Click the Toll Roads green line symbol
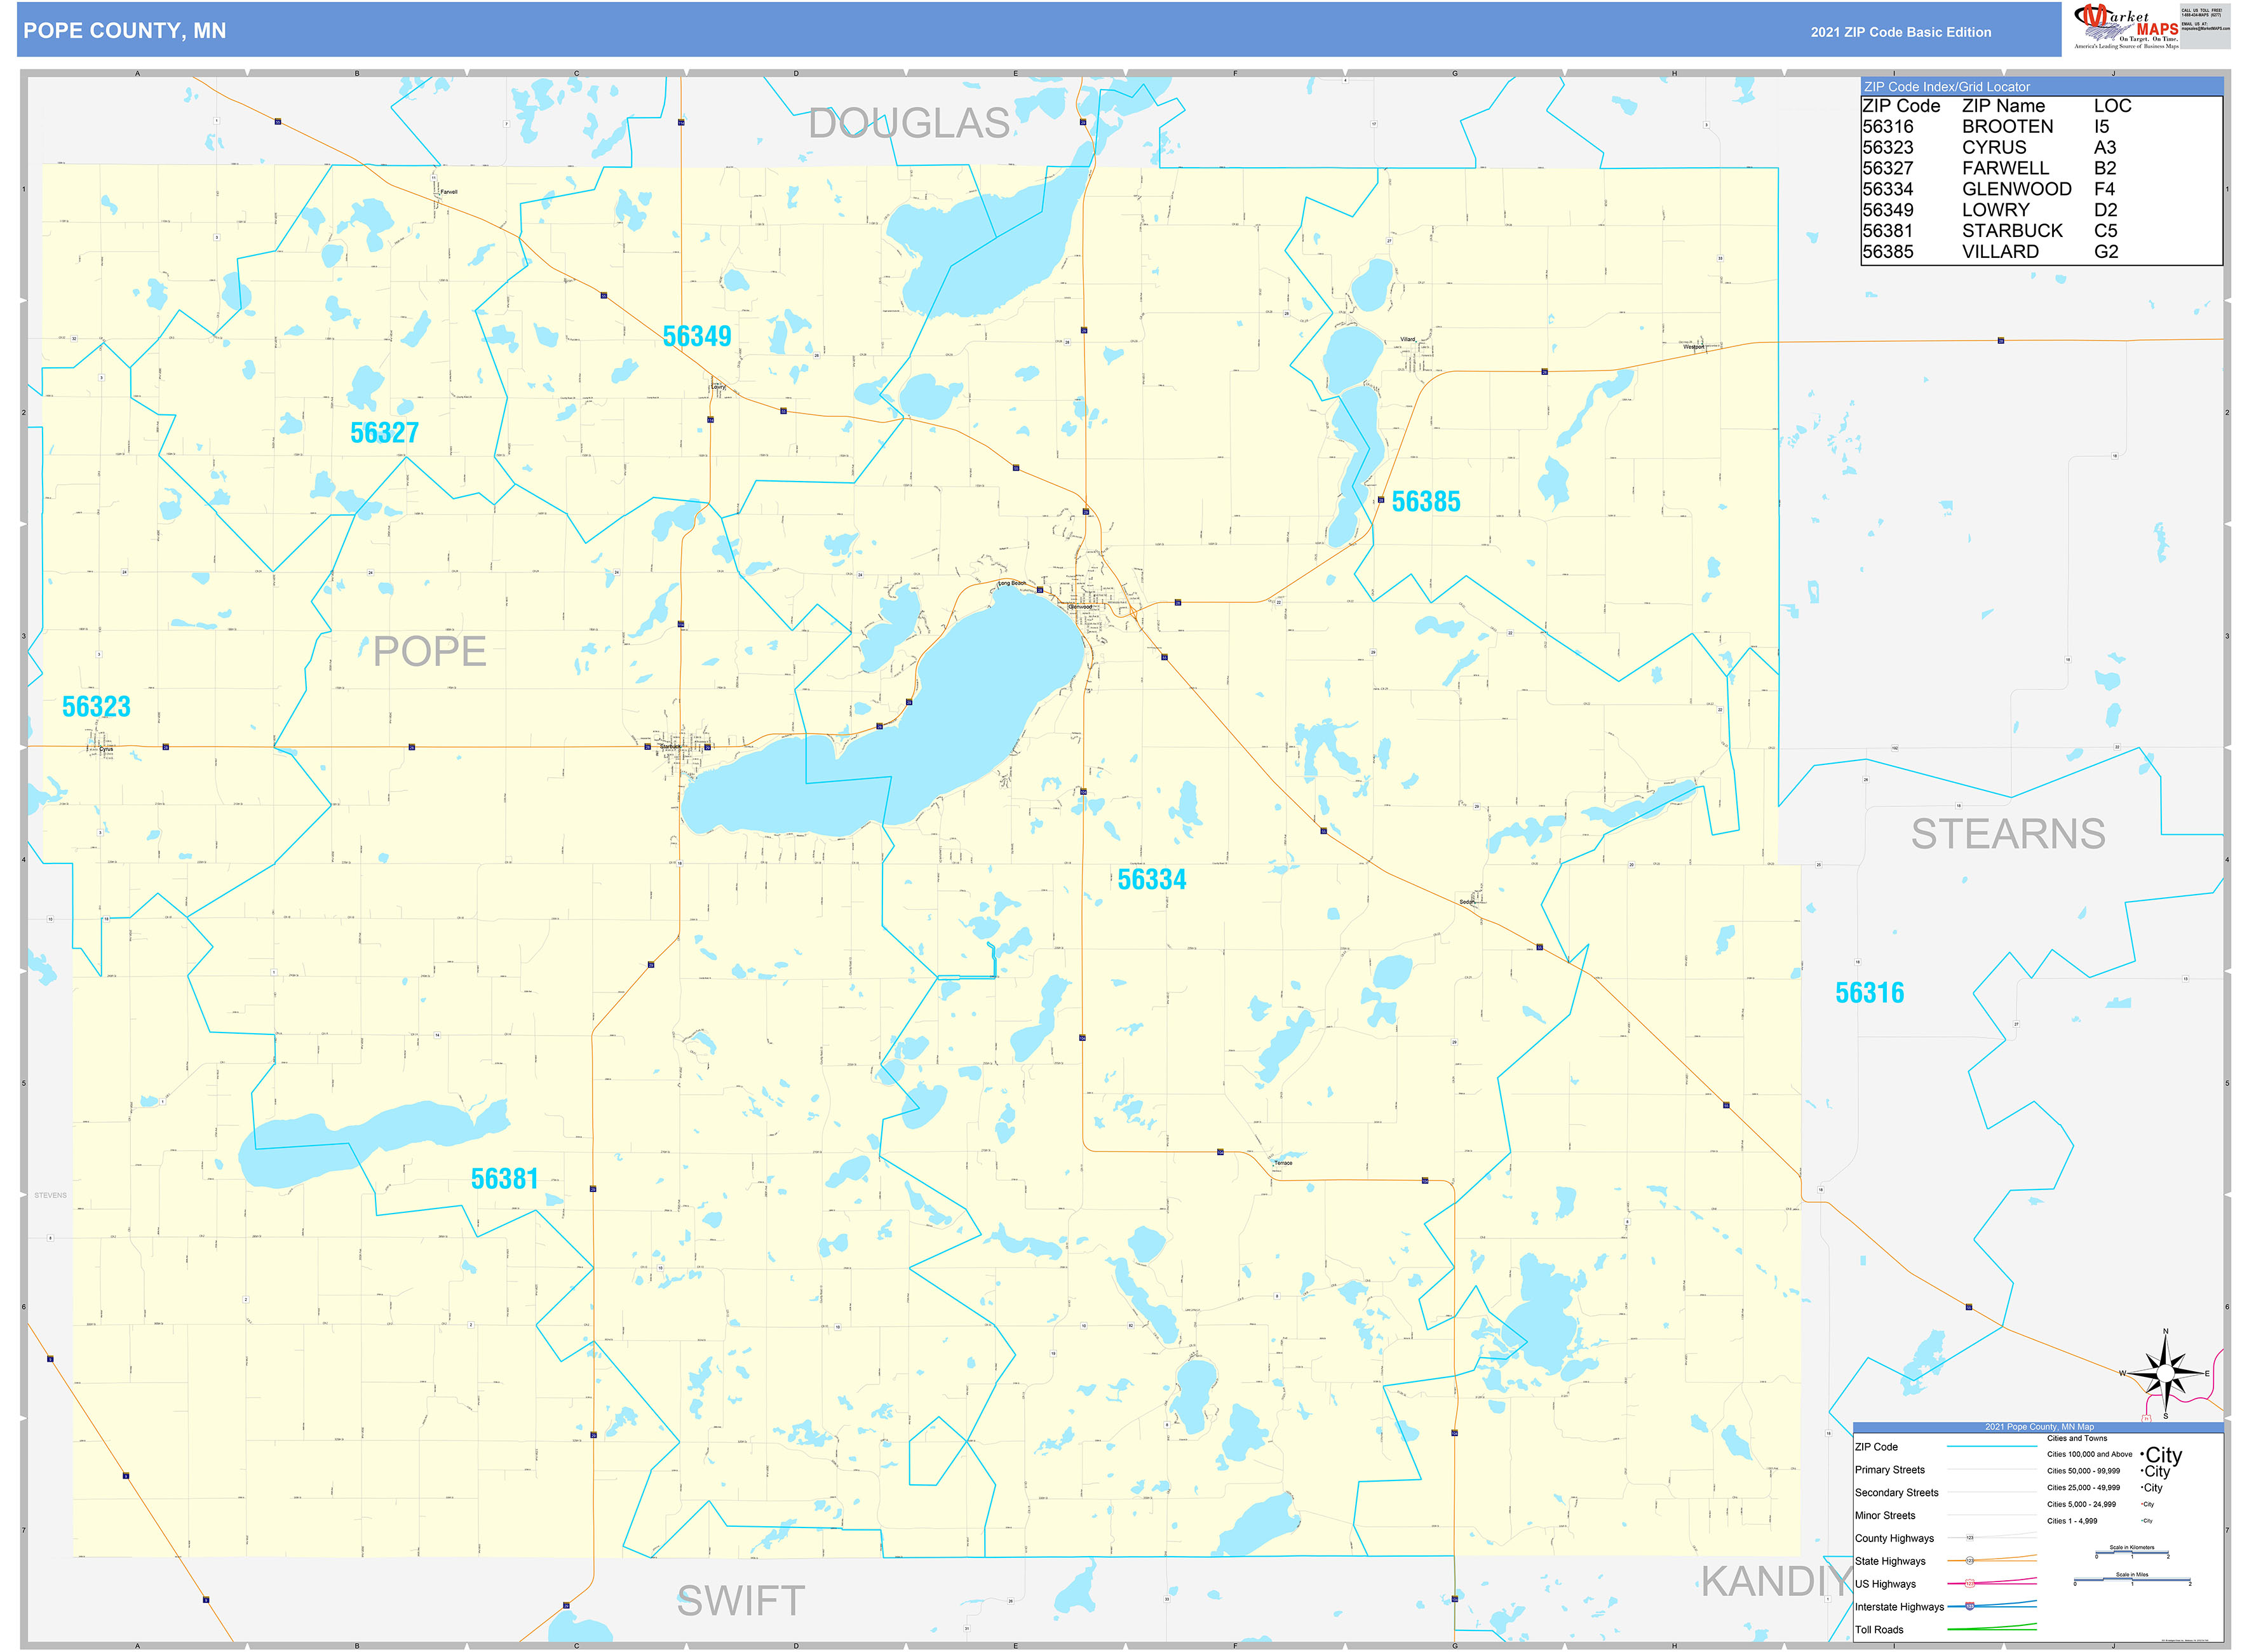2242x1652 pixels. (x=1992, y=1630)
